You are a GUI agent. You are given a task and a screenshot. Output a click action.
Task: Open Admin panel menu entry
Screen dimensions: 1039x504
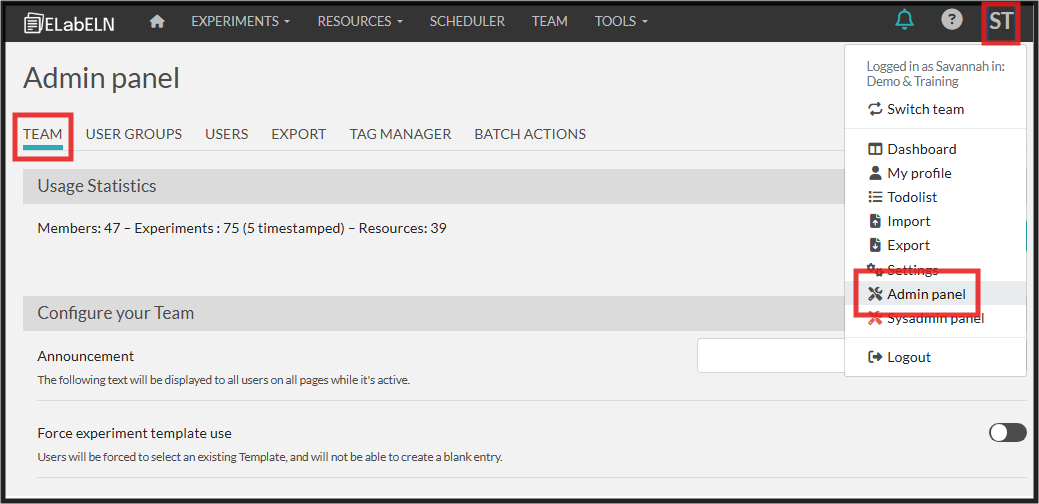click(x=925, y=294)
